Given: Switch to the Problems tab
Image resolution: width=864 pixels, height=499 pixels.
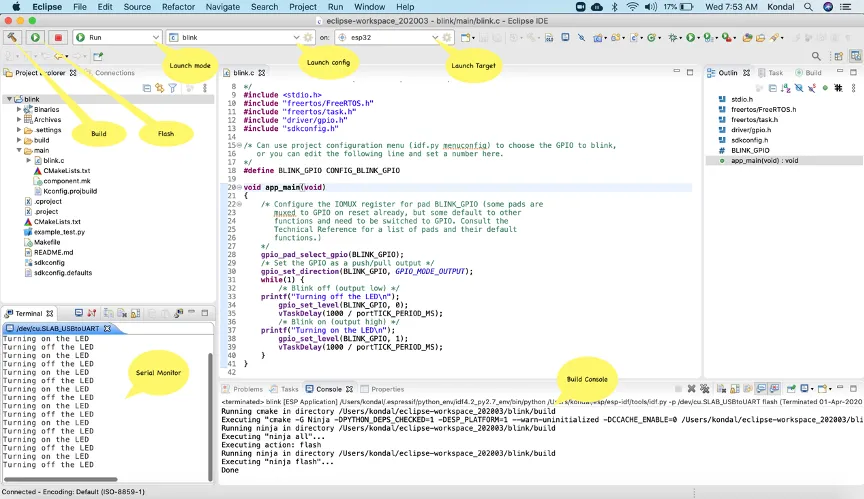Looking at the screenshot, I should 248,389.
